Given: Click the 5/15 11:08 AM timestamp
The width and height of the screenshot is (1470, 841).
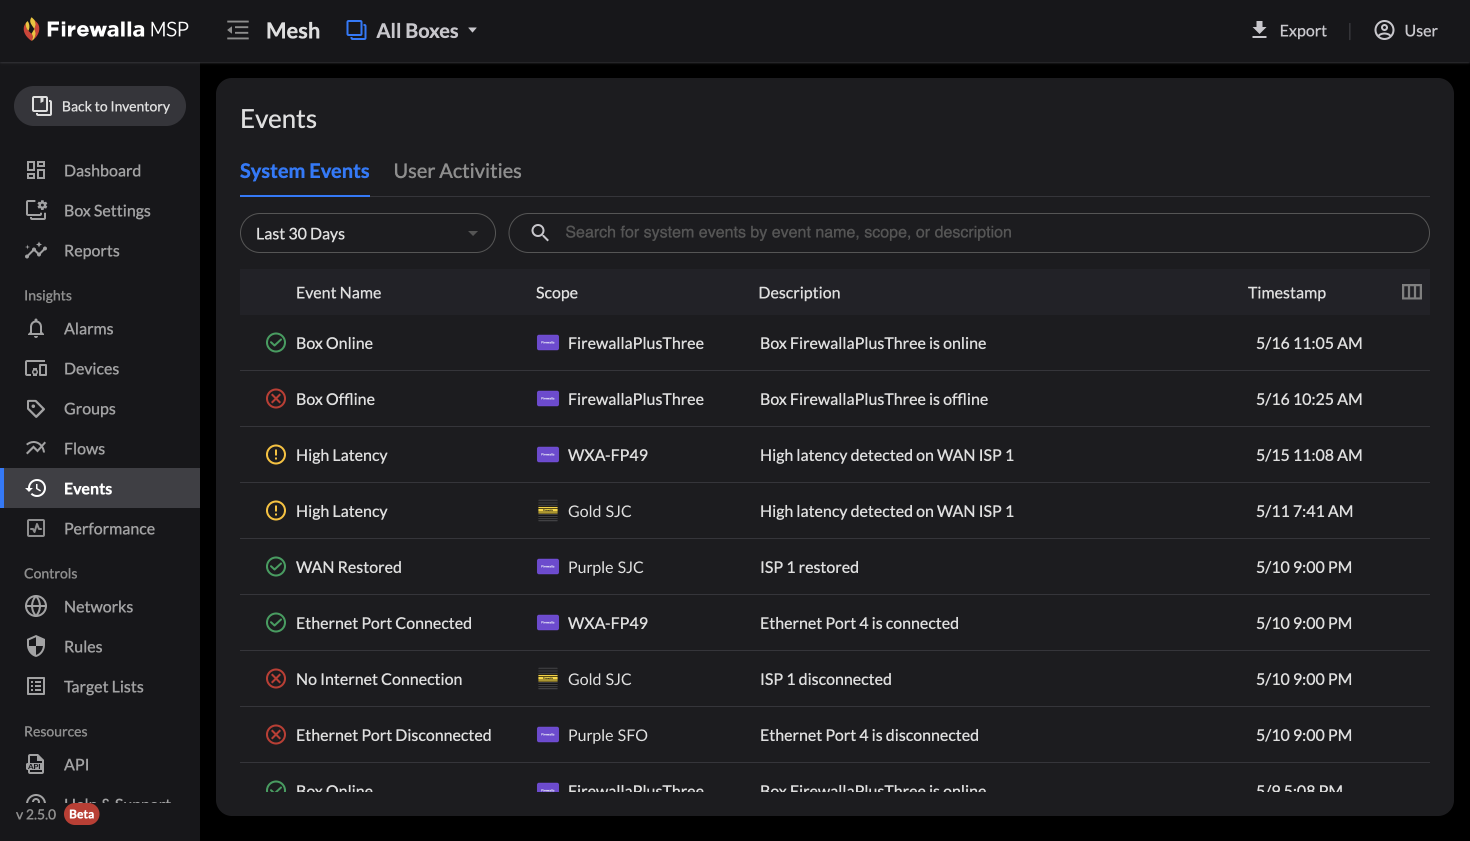Looking at the screenshot, I should coord(1309,455).
